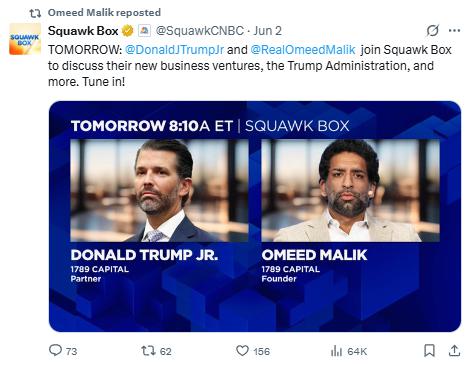Click the repost icon beside Omeed Malik reposted
The width and height of the screenshot is (470, 366).
[x=35, y=13]
